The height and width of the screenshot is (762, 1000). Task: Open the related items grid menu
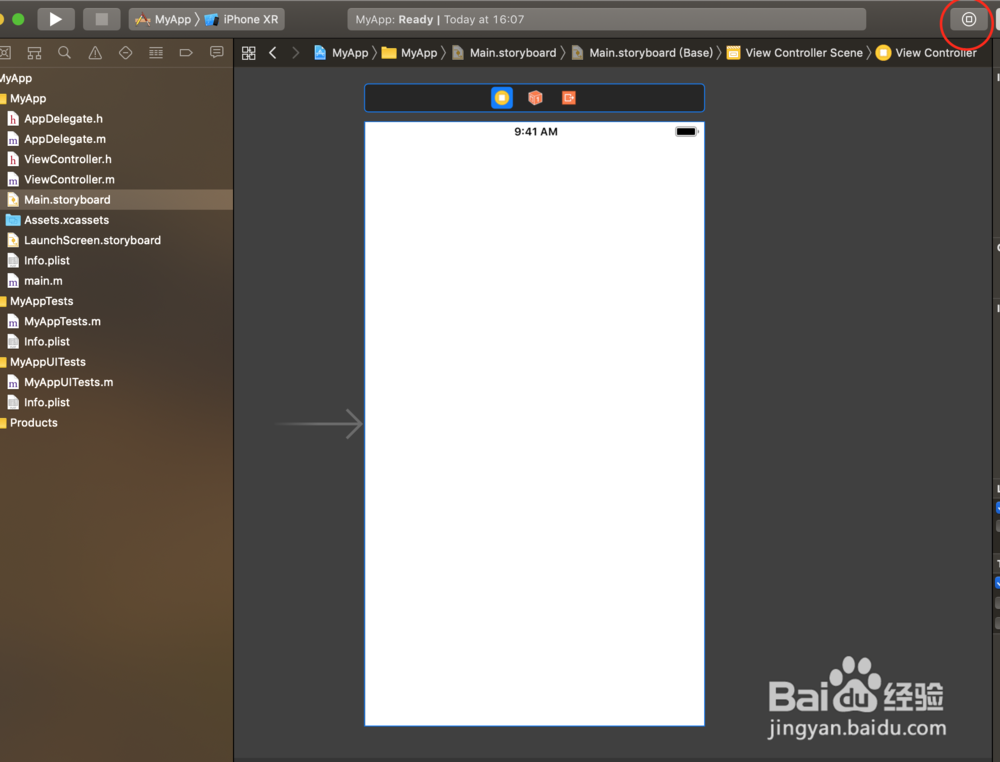249,53
